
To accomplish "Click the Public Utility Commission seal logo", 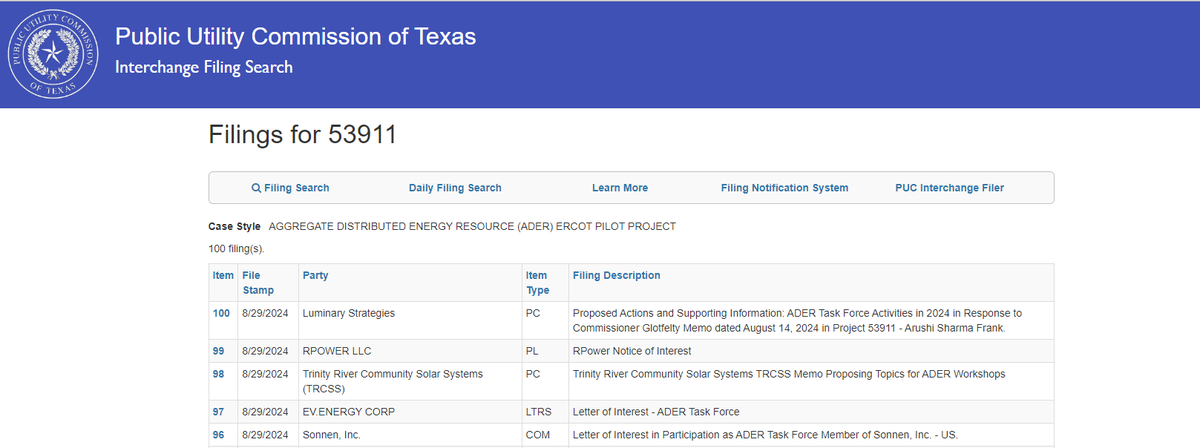I will (x=51, y=52).
